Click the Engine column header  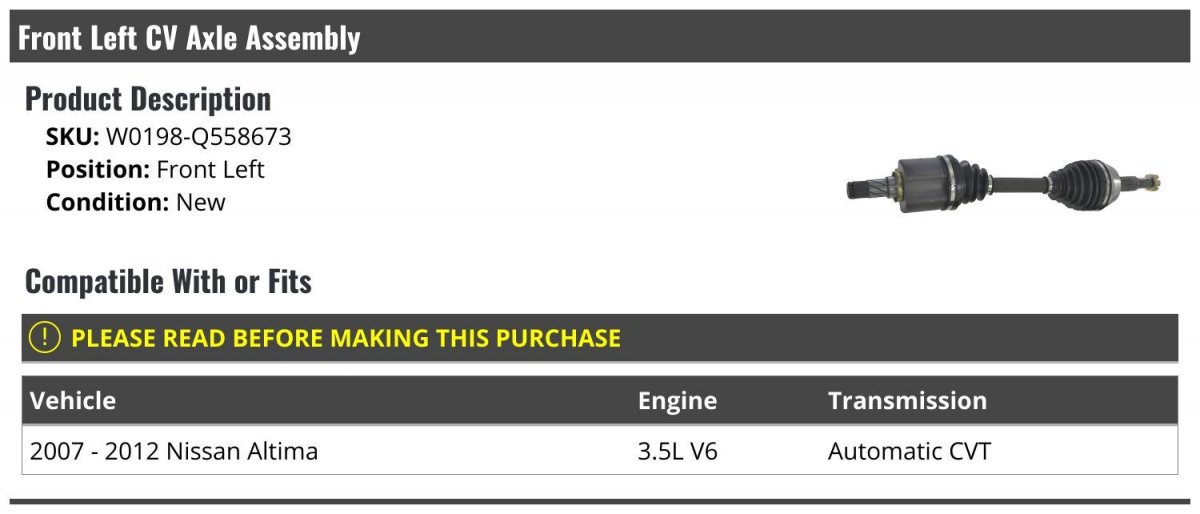pyautogui.click(x=677, y=401)
